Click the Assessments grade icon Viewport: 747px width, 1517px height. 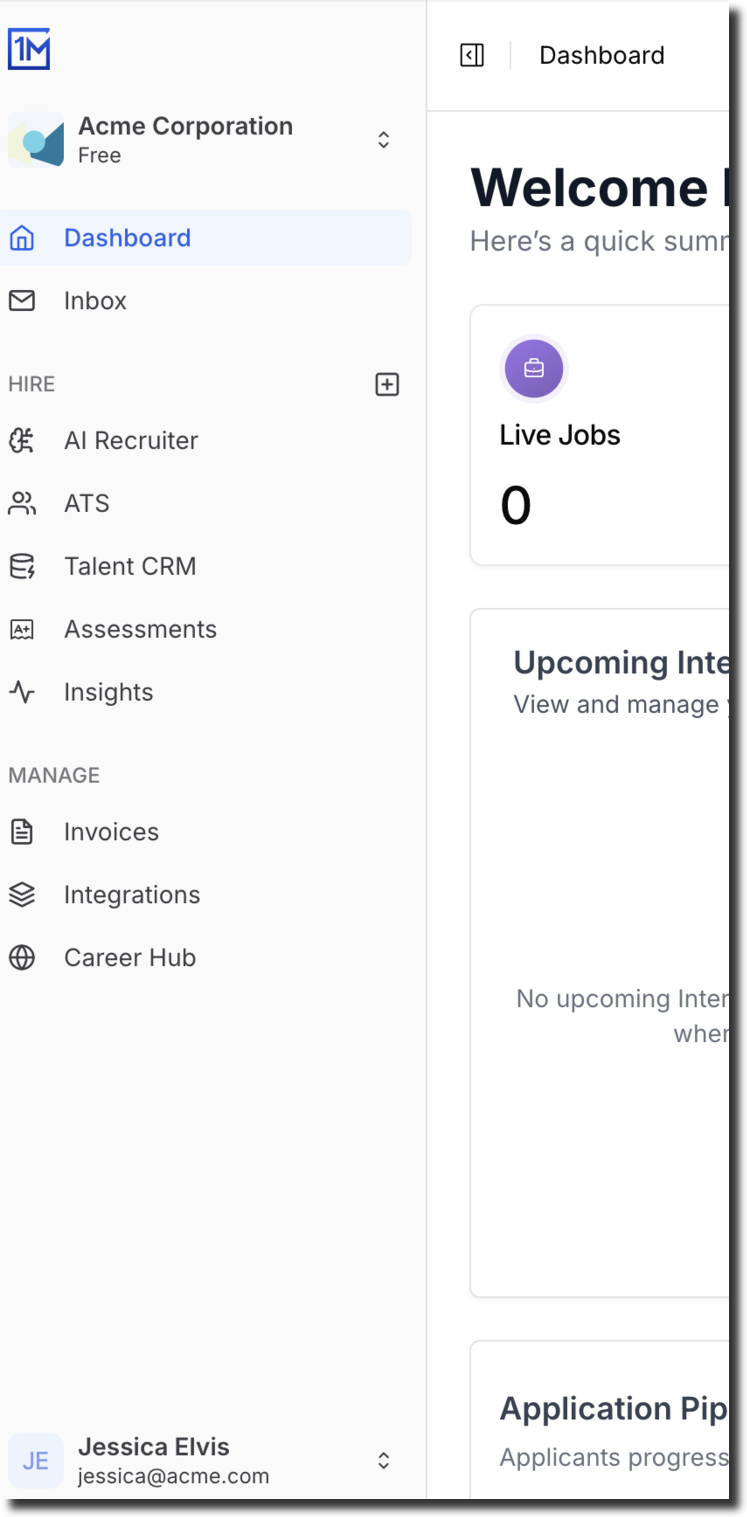[21, 629]
